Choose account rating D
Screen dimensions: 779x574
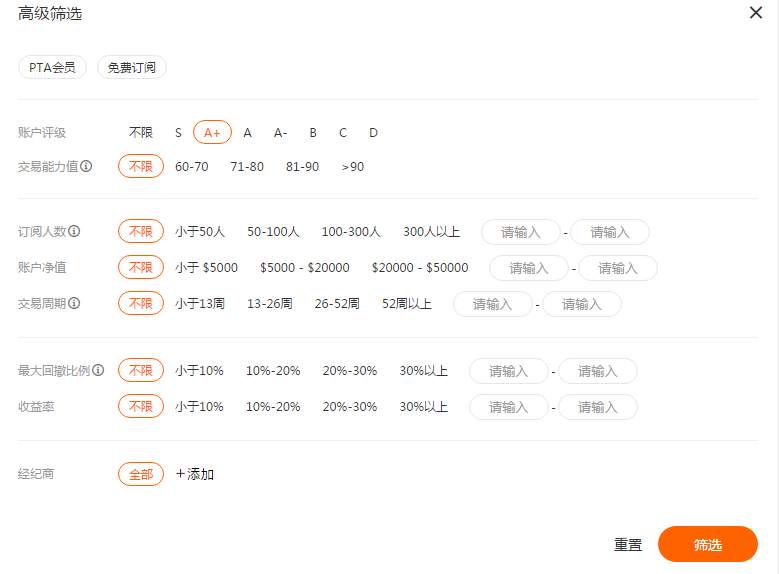click(x=373, y=133)
